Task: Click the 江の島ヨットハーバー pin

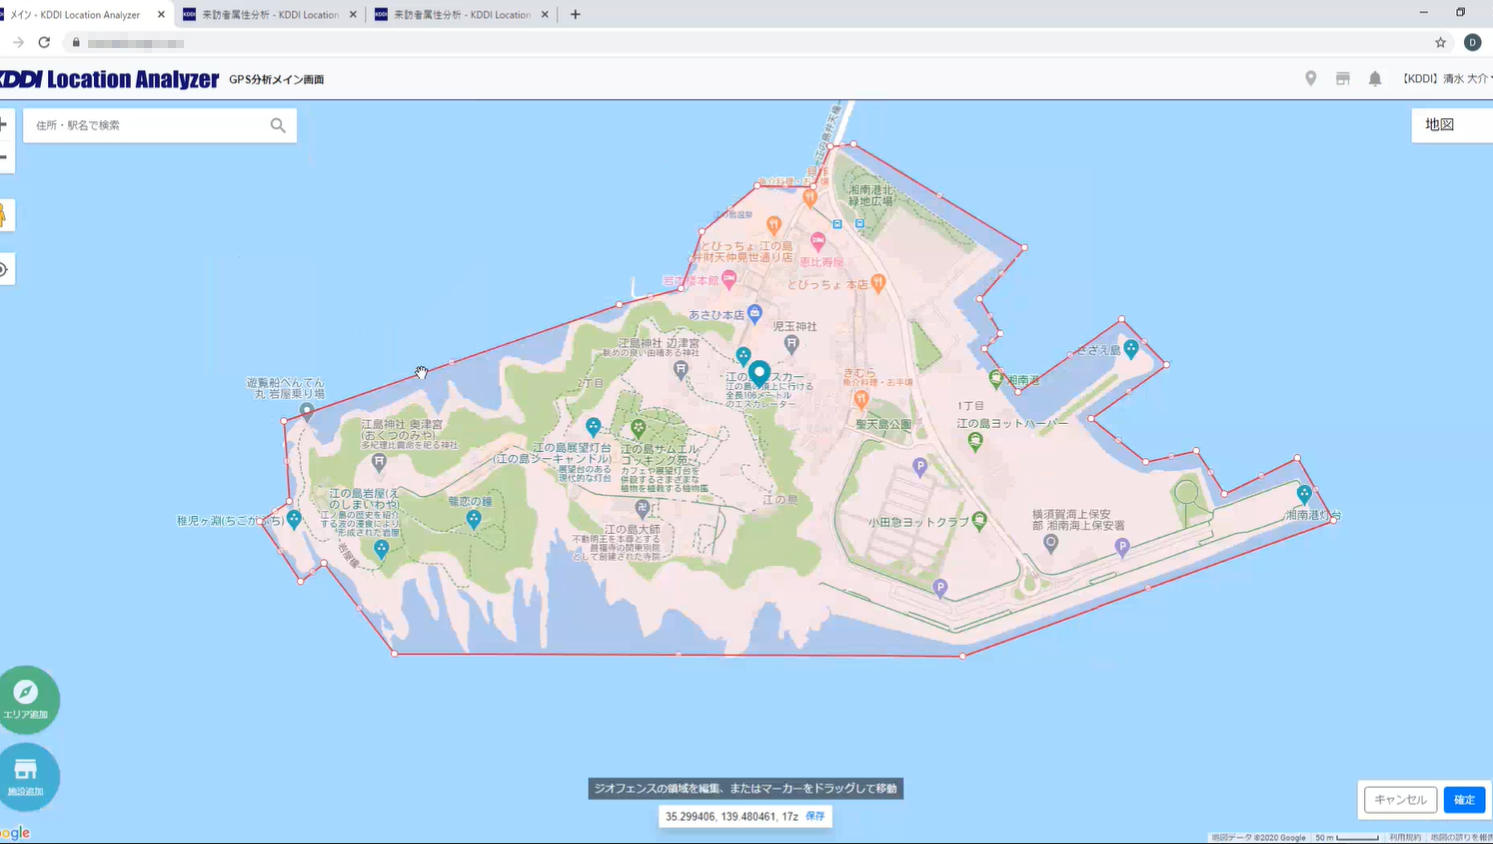Action: 975,443
